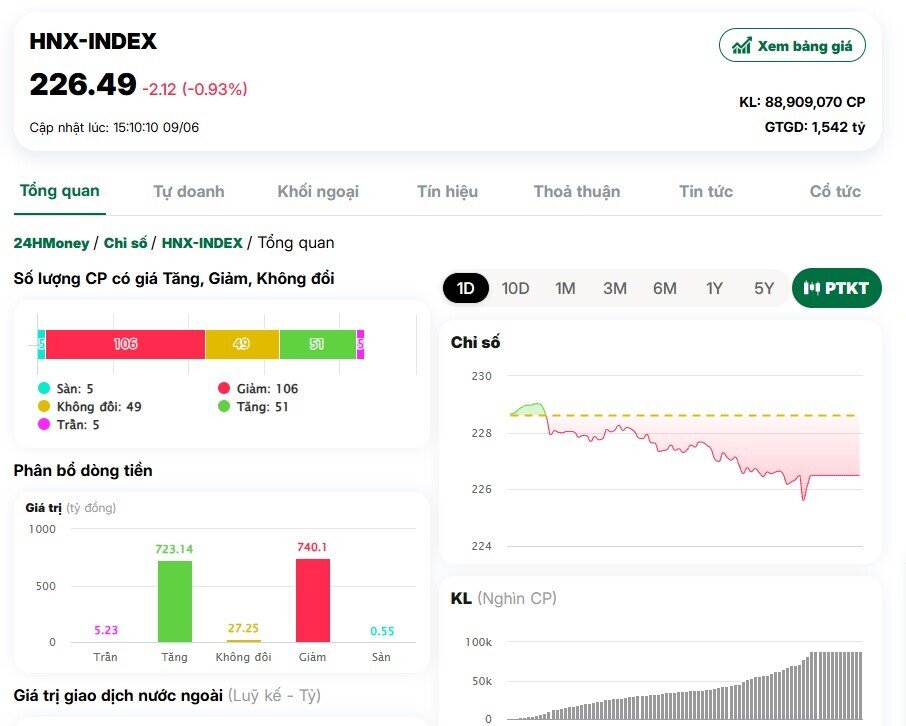Click the Không đổi money flow bar
Viewport: 906px width, 726px height.
243,640
